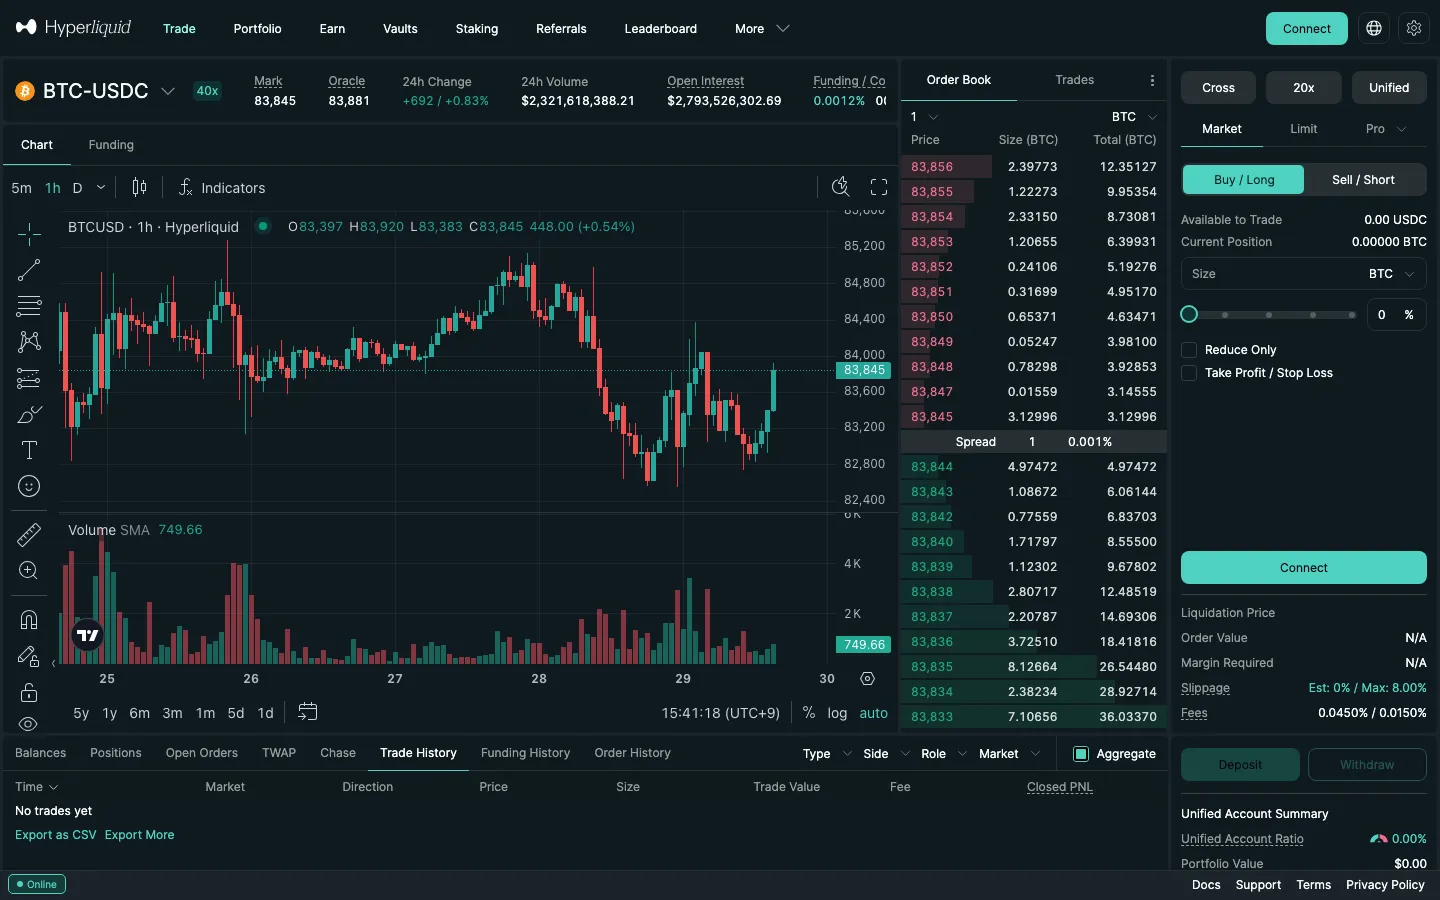Open the language globe menu
This screenshot has width=1440, height=900.
click(x=1374, y=28)
